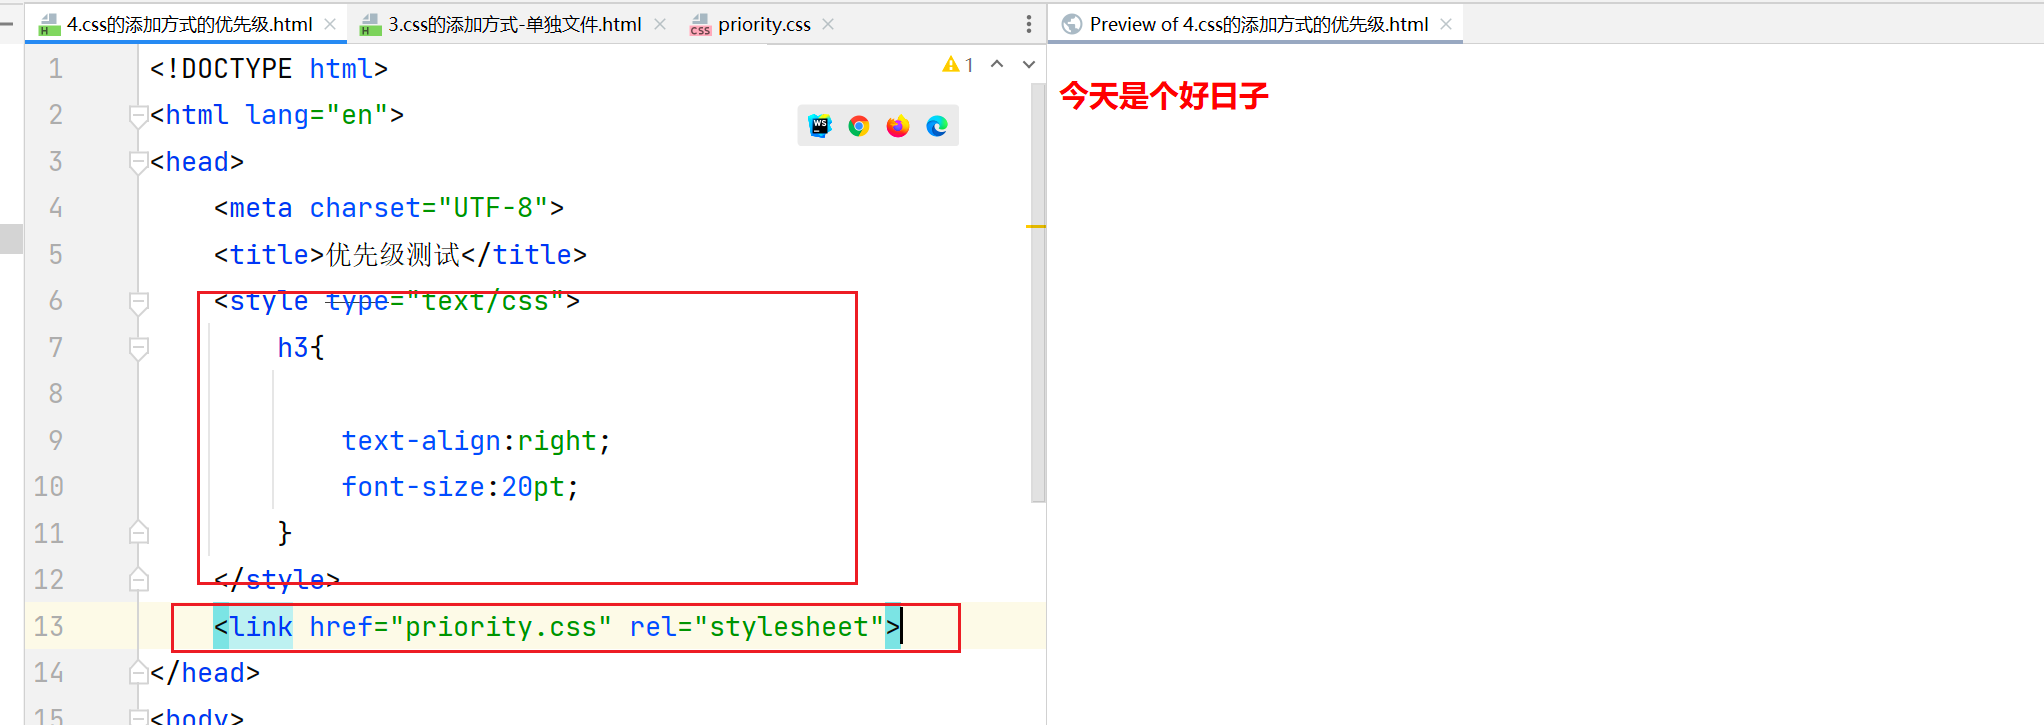Click the </style> closing tag
This screenshot has height=725, width=2044.
point(277,579)
